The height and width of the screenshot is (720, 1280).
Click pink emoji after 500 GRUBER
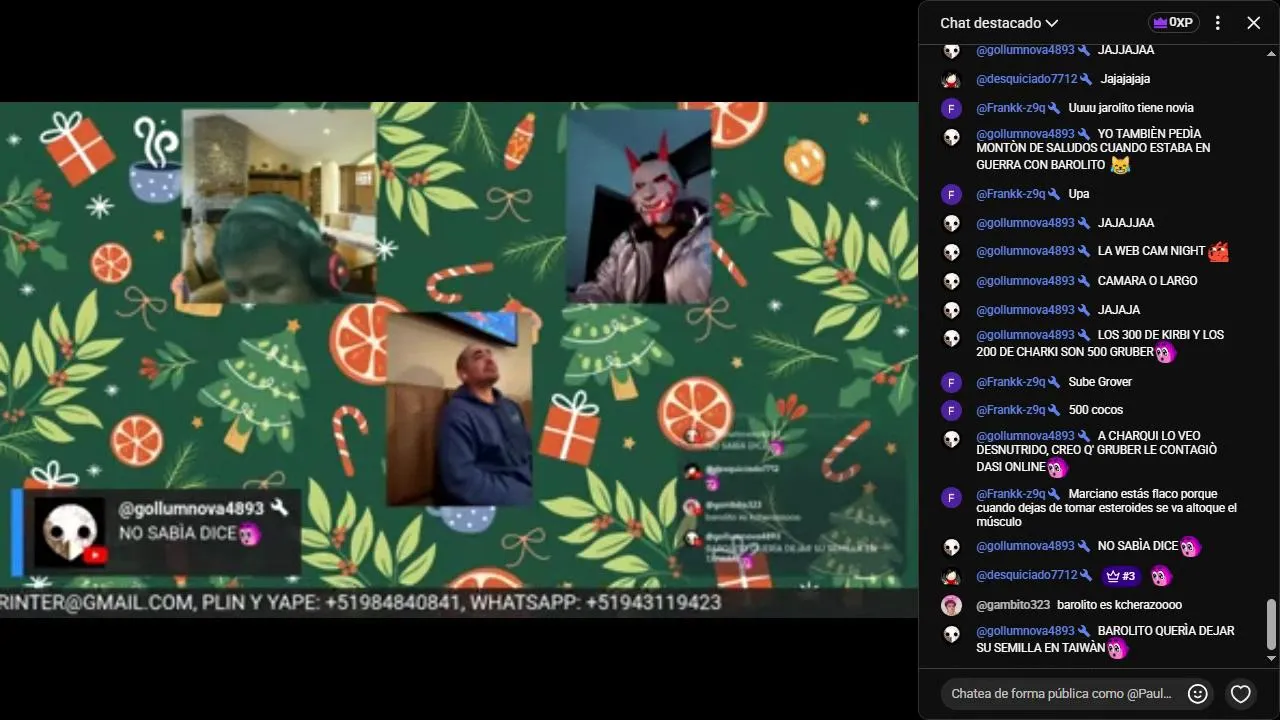[x=1165, y=353]
